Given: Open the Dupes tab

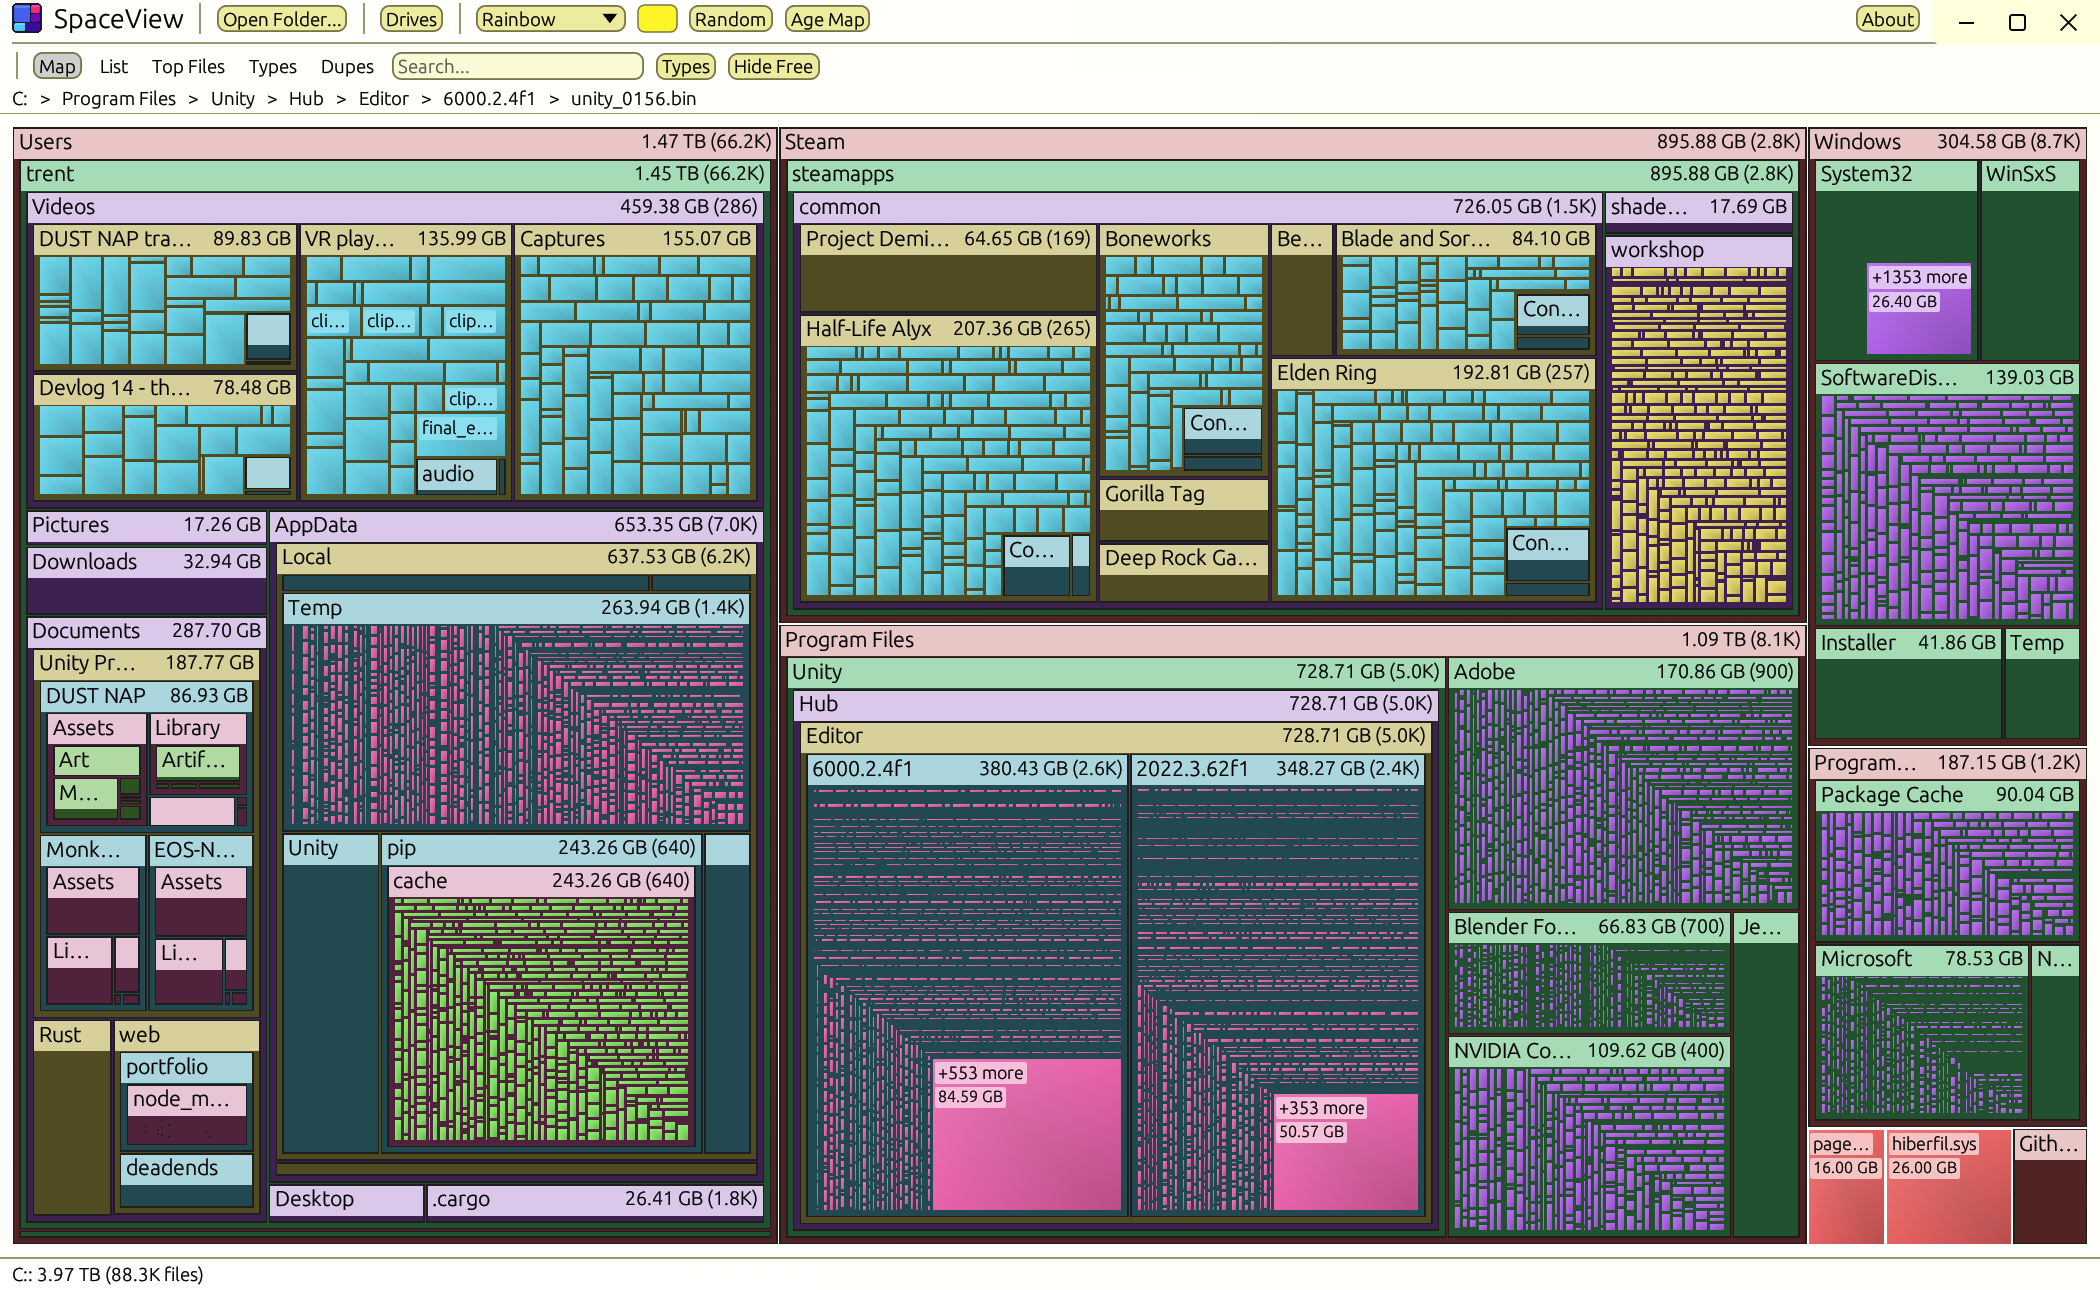Looking at the screenshot, I should pos(347,66).
